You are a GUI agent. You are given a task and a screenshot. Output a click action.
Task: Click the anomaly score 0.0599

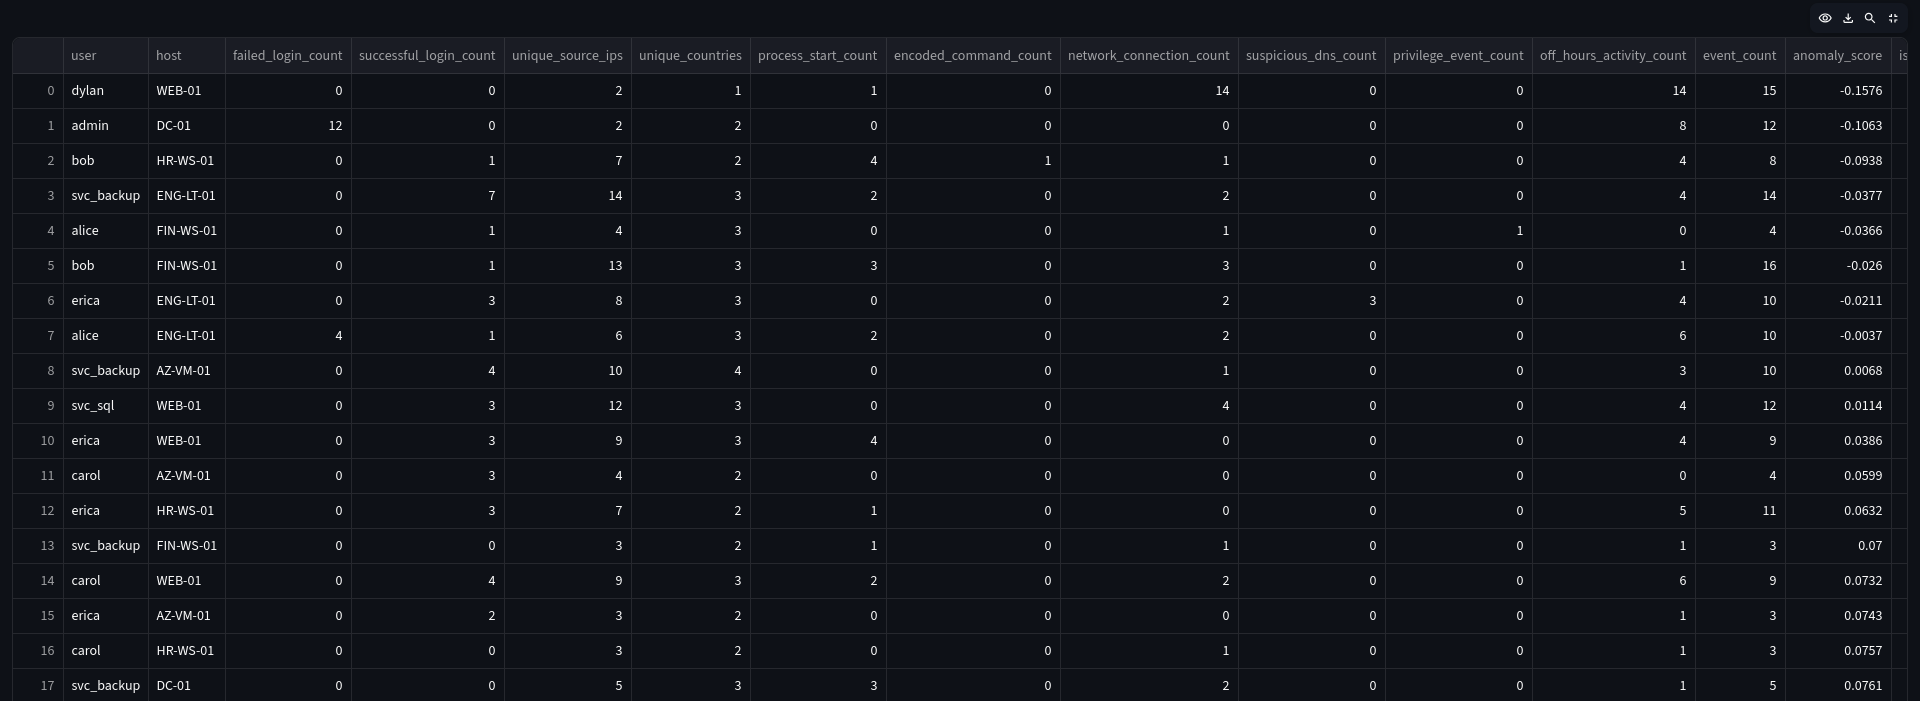(x=1838, y=476)
